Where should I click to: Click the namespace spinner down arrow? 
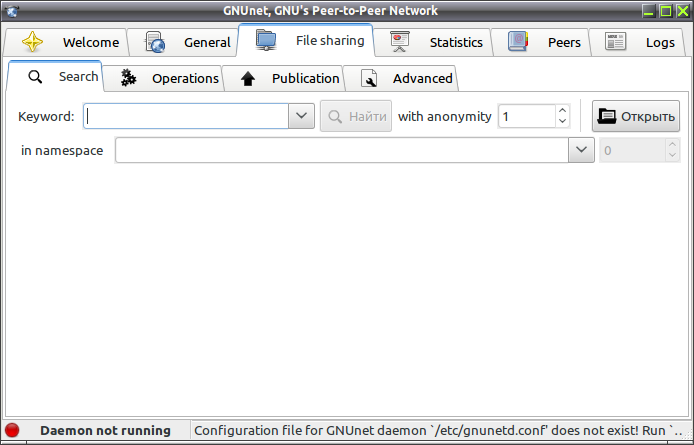[x=672, y=155]
